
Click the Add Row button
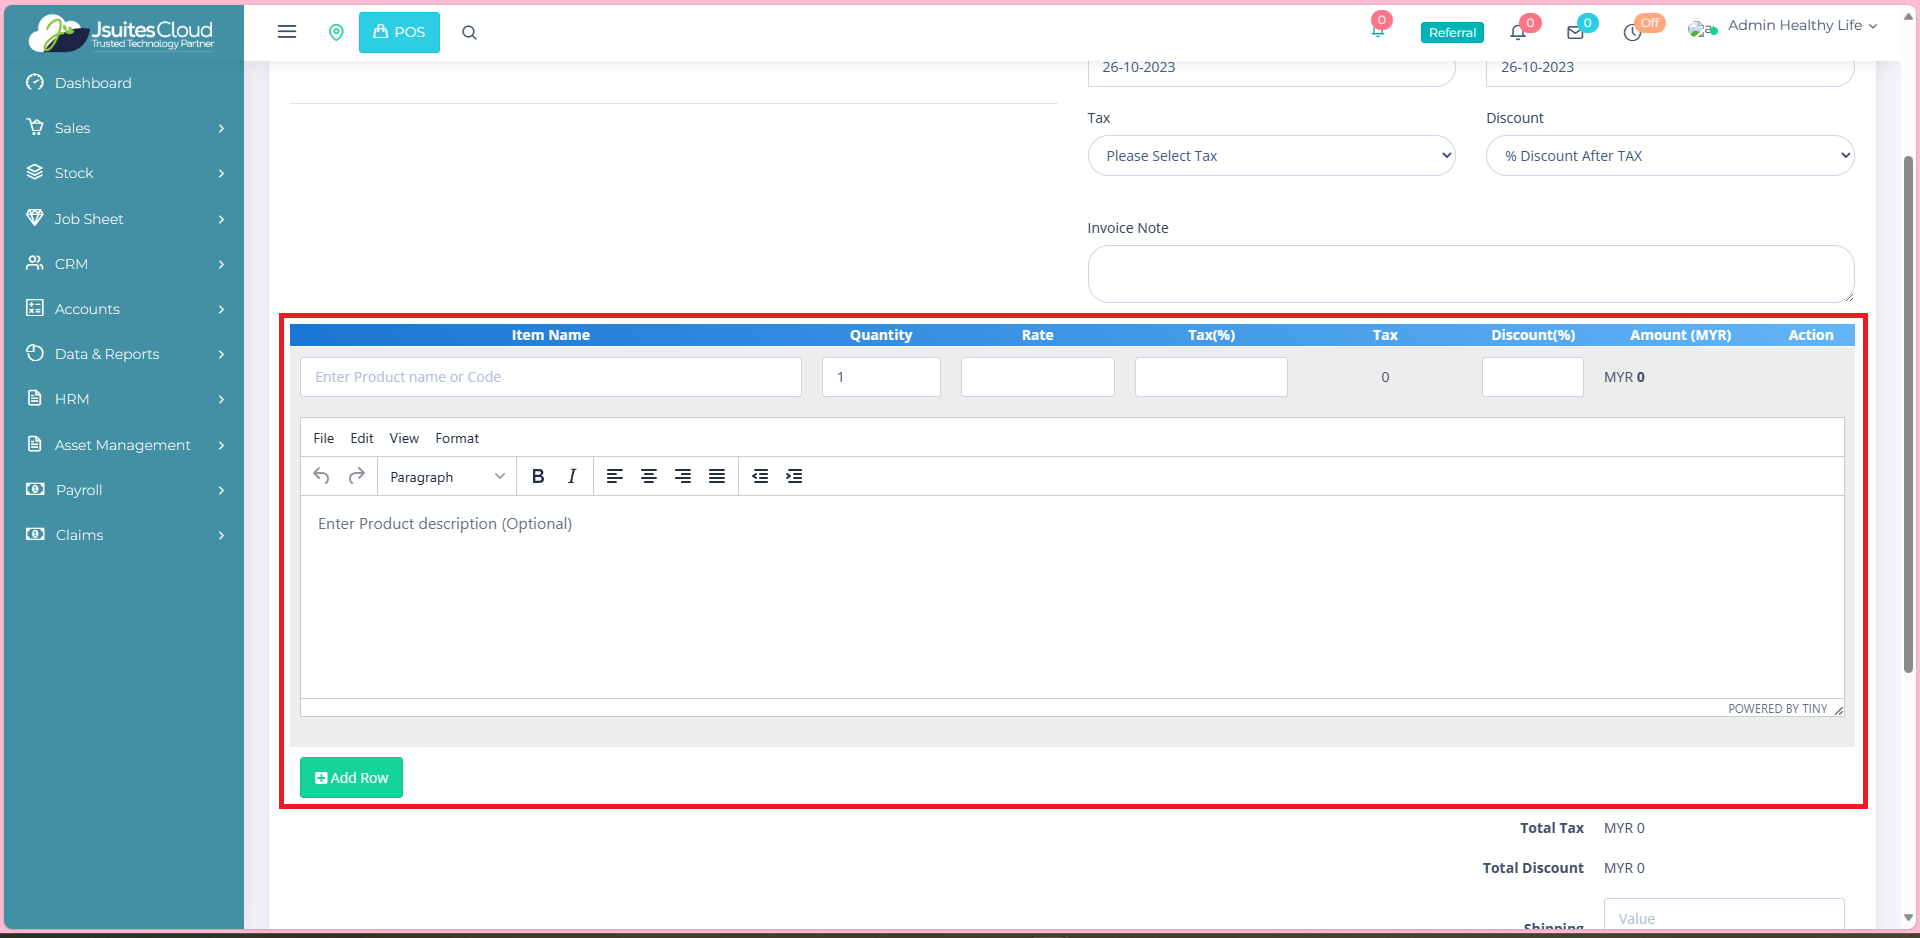click(351, 778)
